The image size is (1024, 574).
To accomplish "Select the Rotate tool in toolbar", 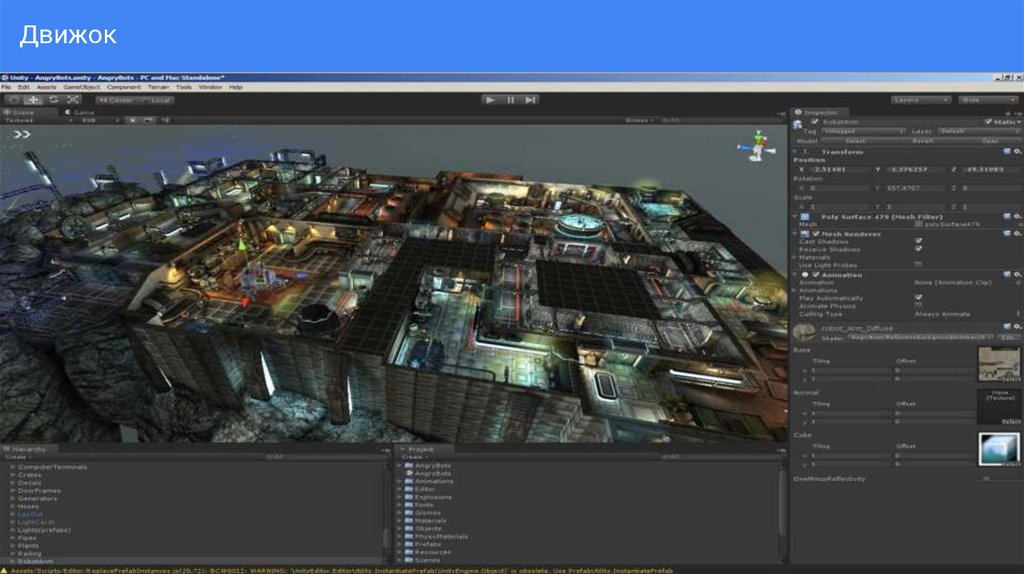I will tap(53, 100).
